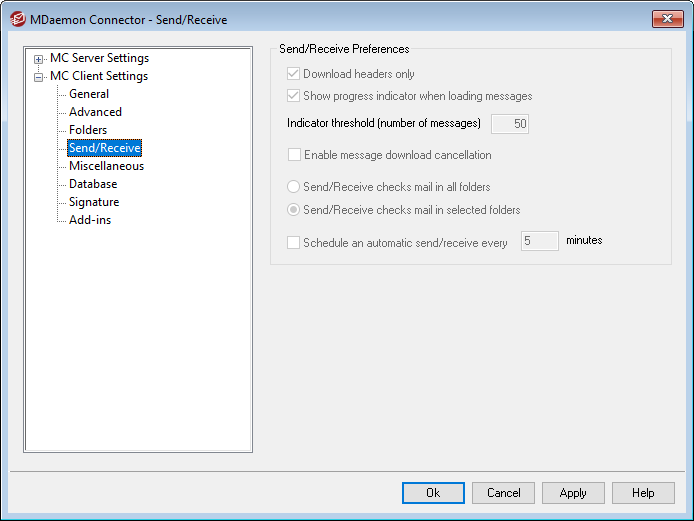The image size is (694, 521).
Task: Open the Miscellaneous settings page
Action: pos(106,166)
